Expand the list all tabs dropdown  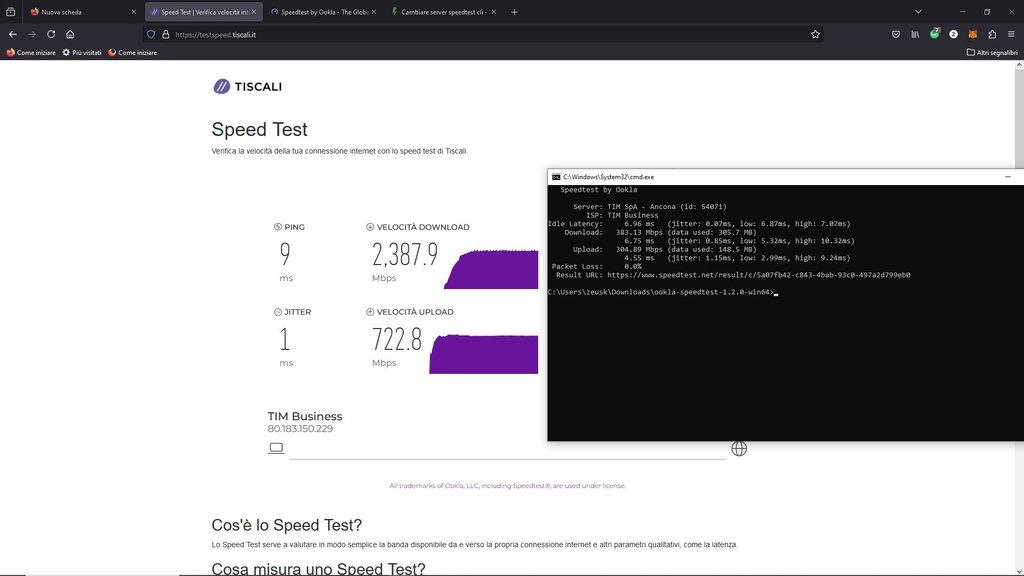pyautogui.click(x=918, y=12)
